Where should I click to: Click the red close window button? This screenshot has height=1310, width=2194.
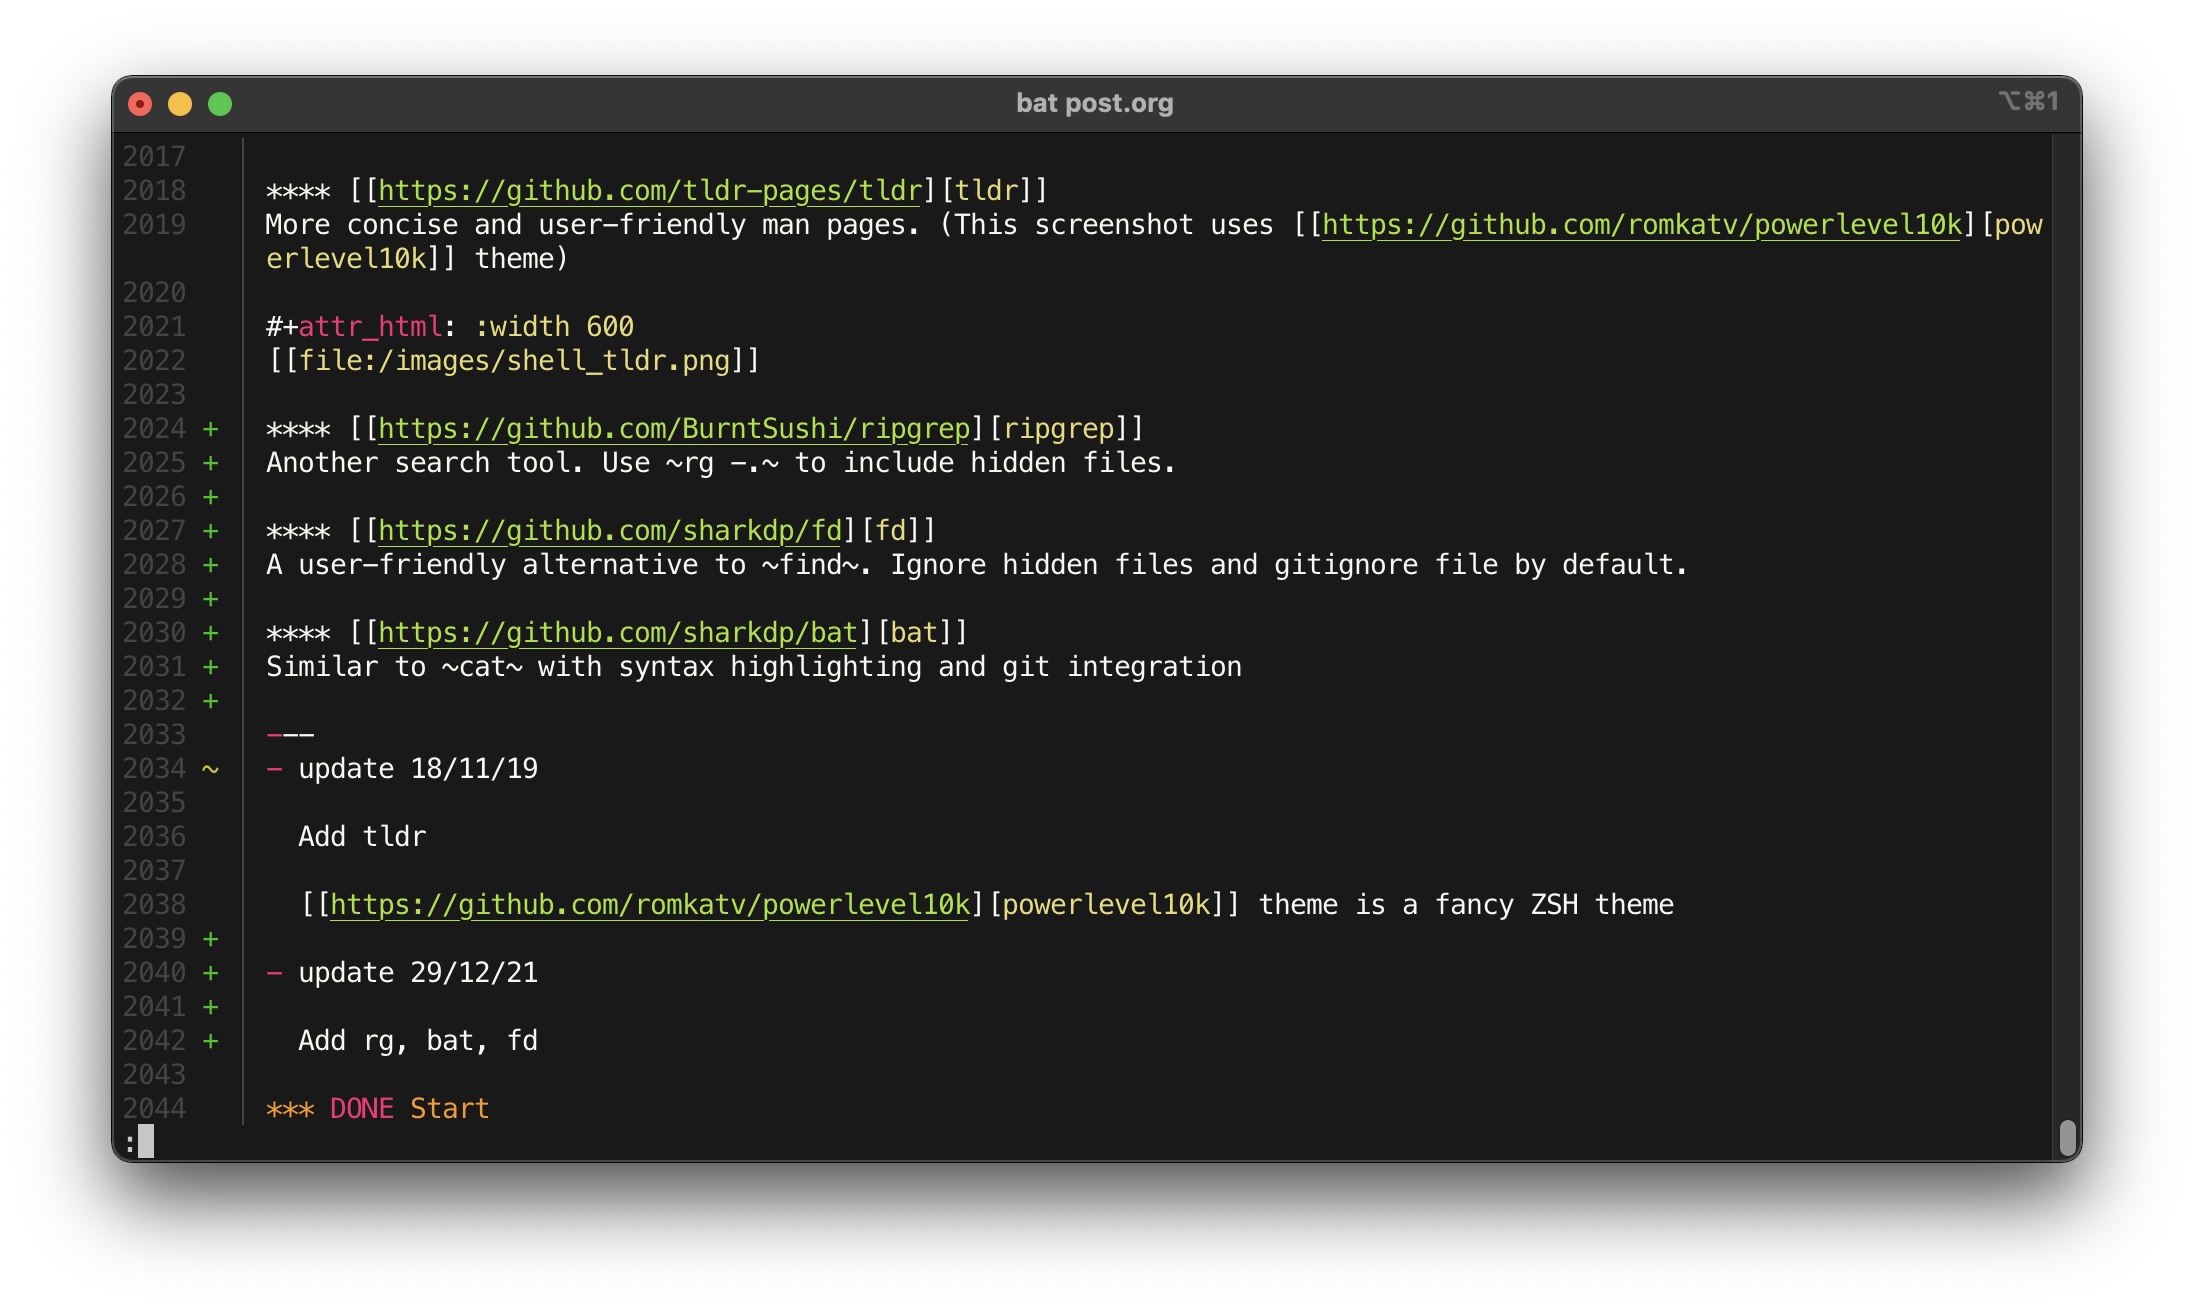[140, 104]
